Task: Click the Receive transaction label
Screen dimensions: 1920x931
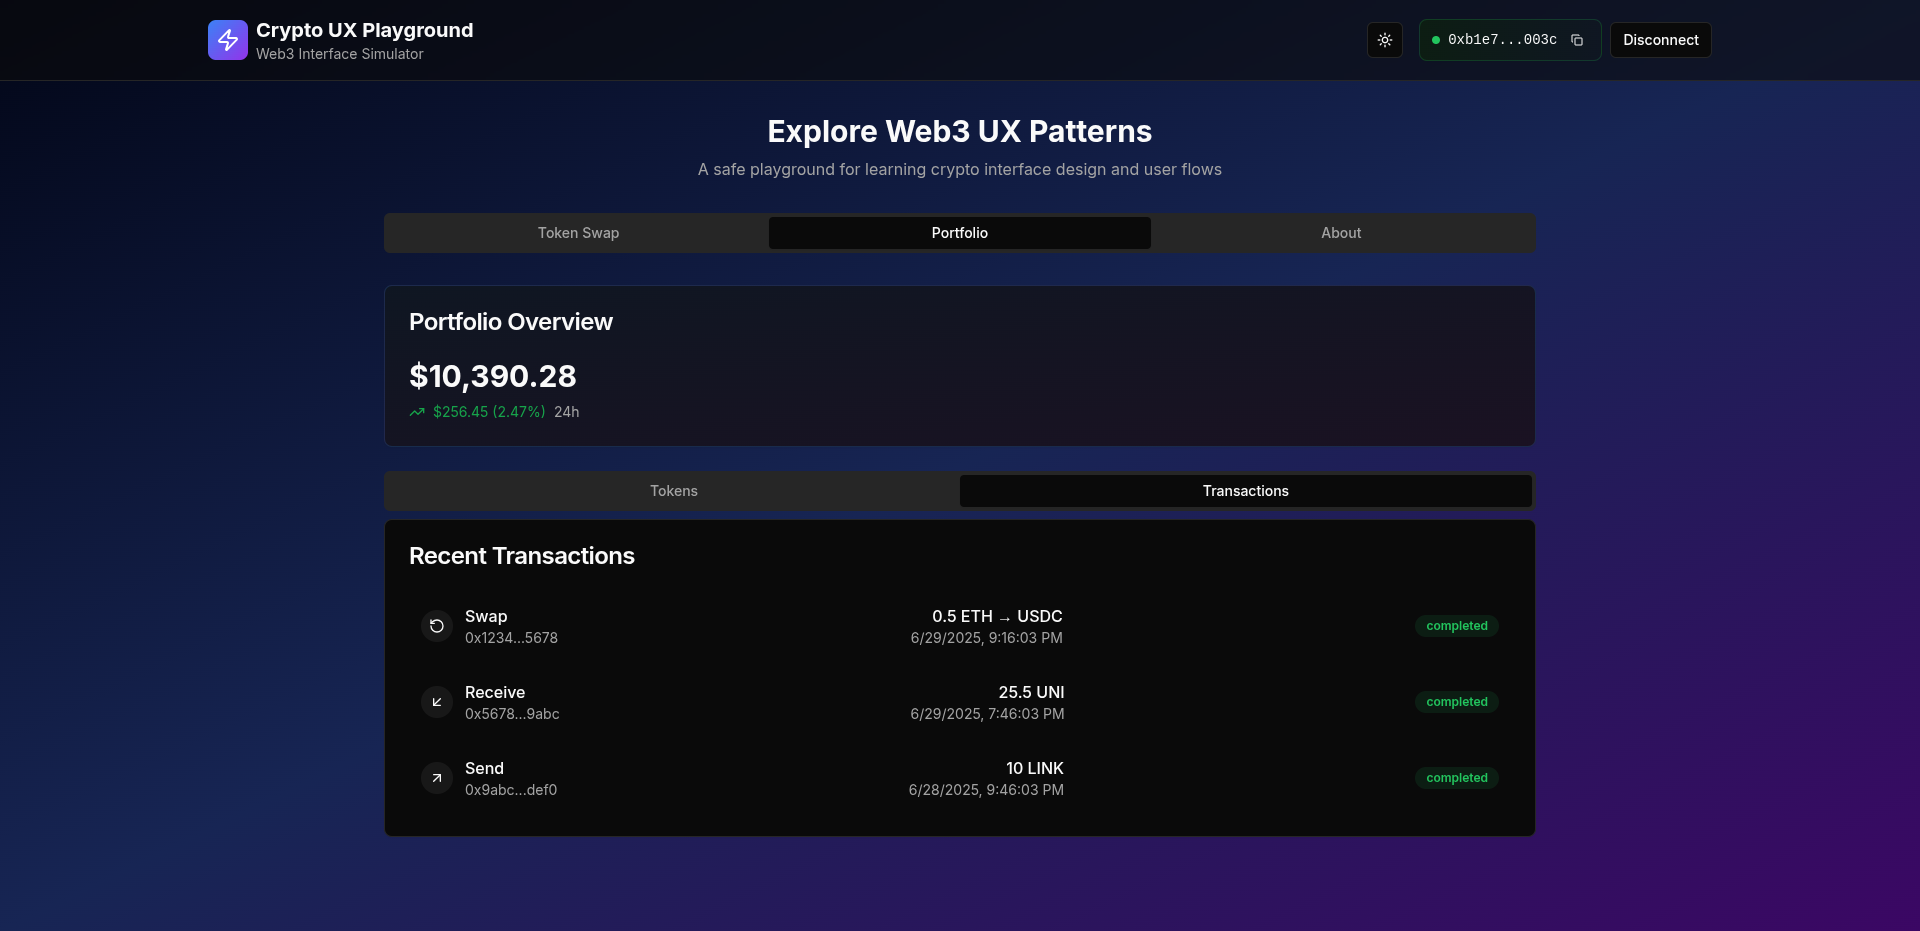Action: click(x=495, y=692)
